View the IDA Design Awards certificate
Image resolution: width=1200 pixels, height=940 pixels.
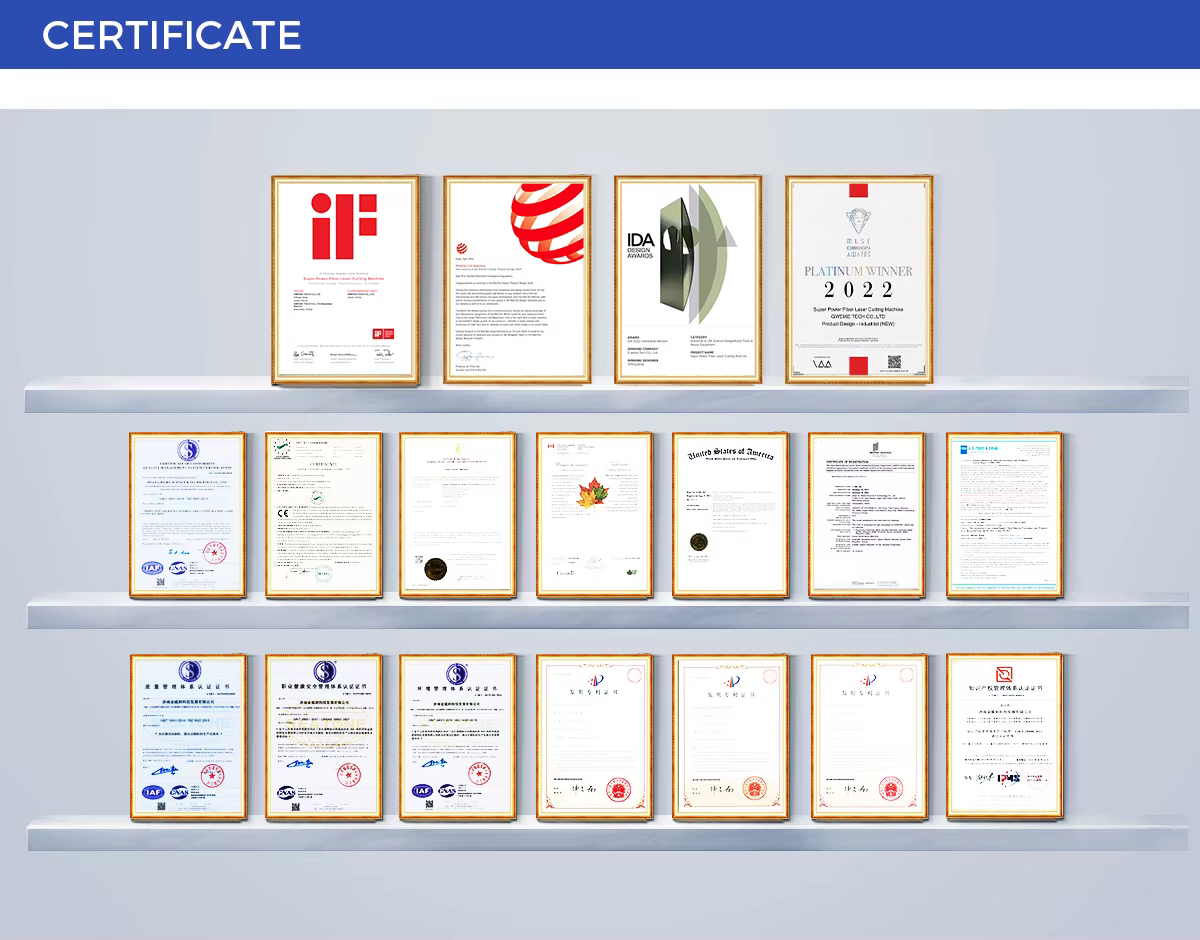[x=688, y=280]
